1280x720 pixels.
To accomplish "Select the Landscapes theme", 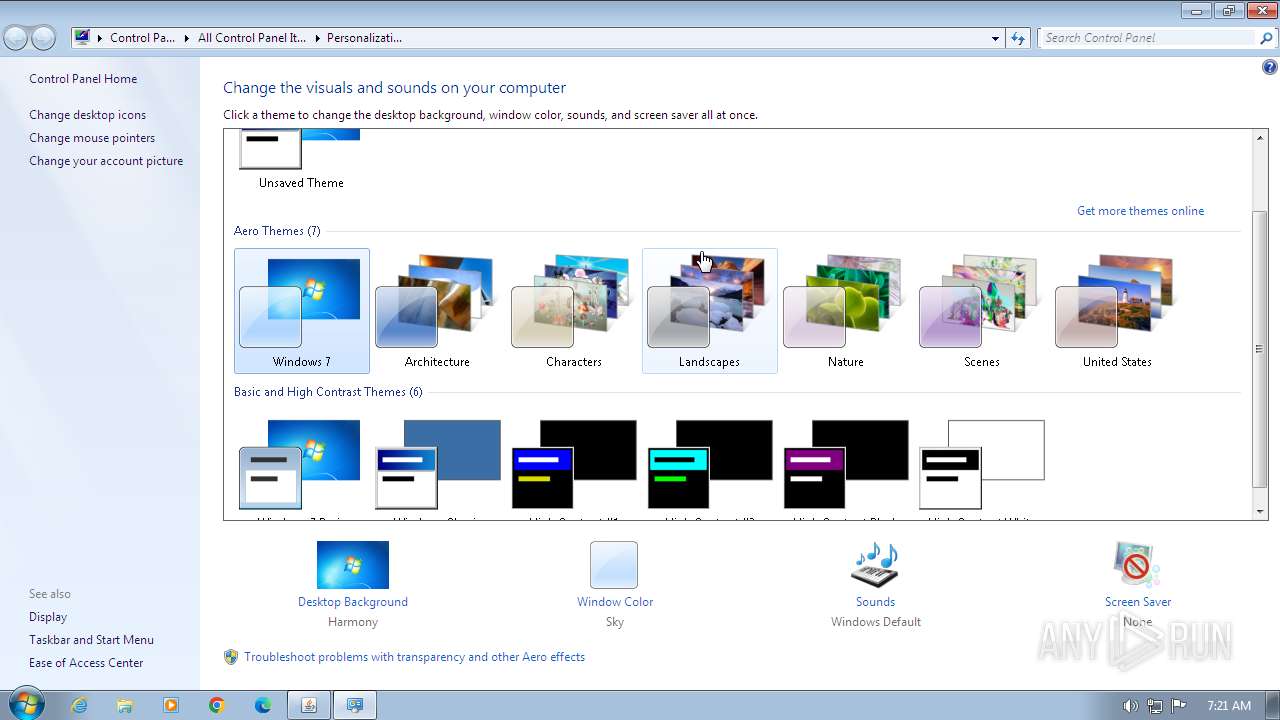I will point(709,311).
